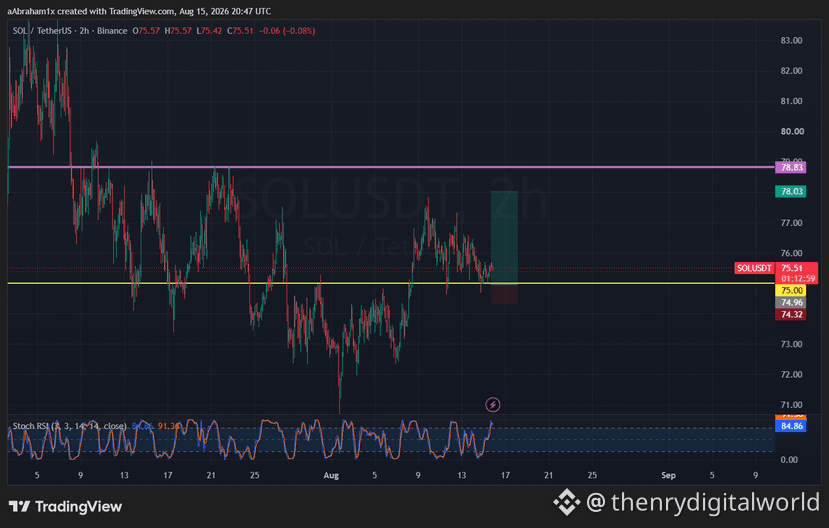This screenshot has width=829, height=528.
Task: Click the 71.00 price axis label
Action: (791, 405)
